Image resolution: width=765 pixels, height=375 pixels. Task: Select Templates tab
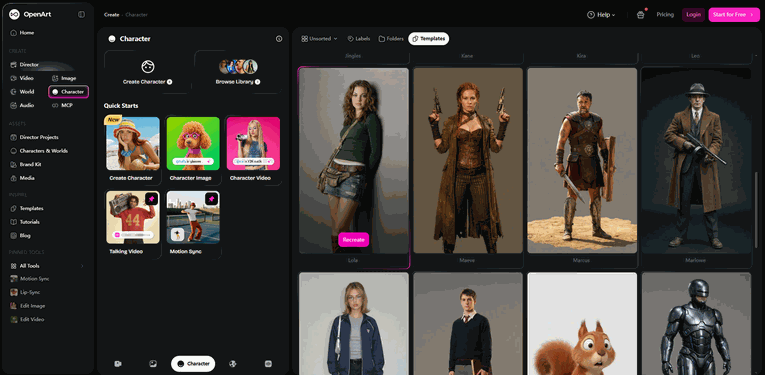point(428,39)
